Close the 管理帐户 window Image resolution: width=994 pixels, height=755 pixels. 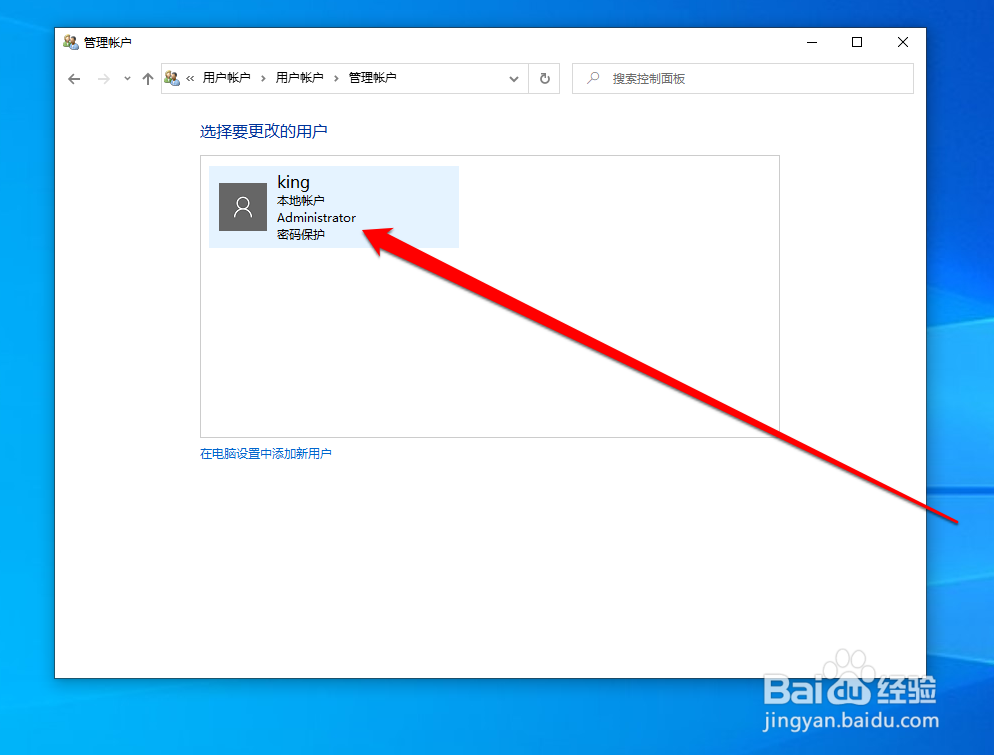[x=903, y=42]
